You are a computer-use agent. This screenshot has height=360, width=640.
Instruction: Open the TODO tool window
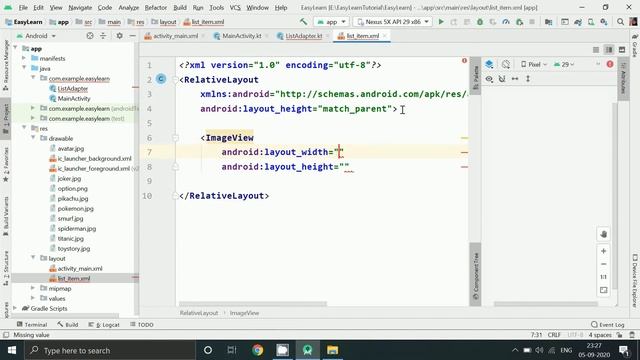pyautogui.click(x=142, y=324)
